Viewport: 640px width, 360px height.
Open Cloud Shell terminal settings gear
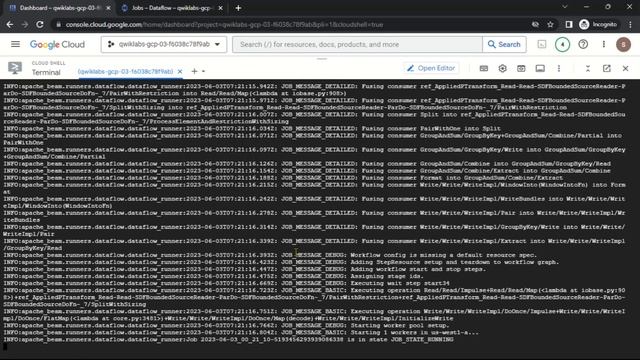click(x=502, y=69)
